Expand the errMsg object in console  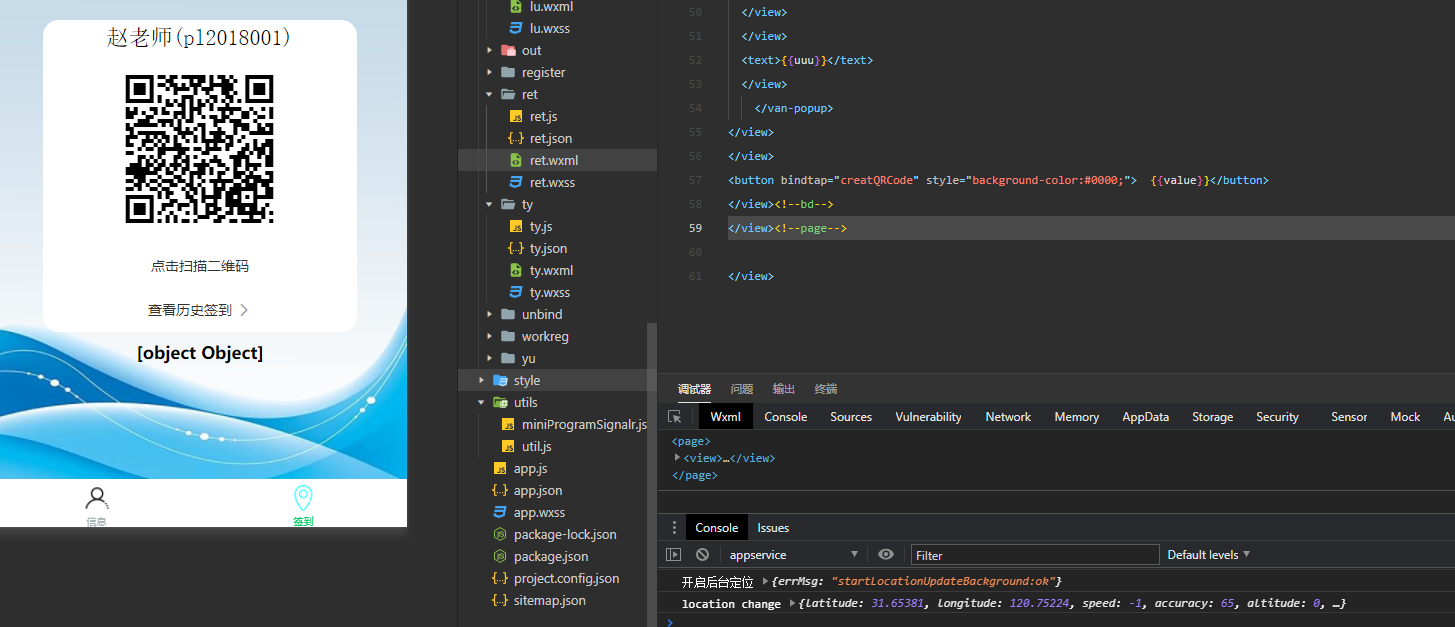click(x=766, y=581)
